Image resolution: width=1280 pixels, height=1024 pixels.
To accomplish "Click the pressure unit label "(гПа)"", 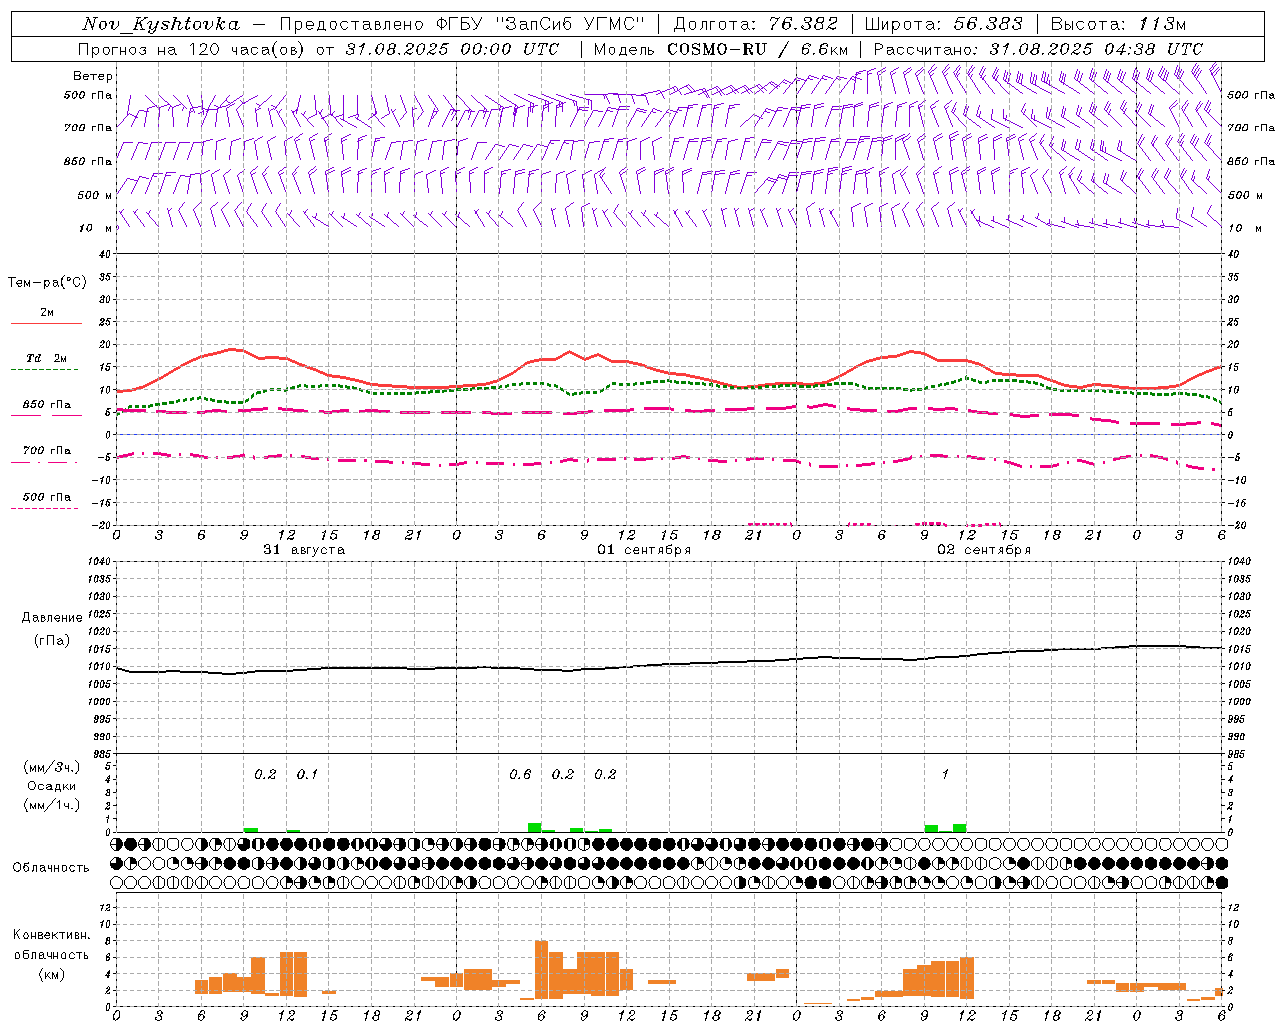I will pos(52,640).
